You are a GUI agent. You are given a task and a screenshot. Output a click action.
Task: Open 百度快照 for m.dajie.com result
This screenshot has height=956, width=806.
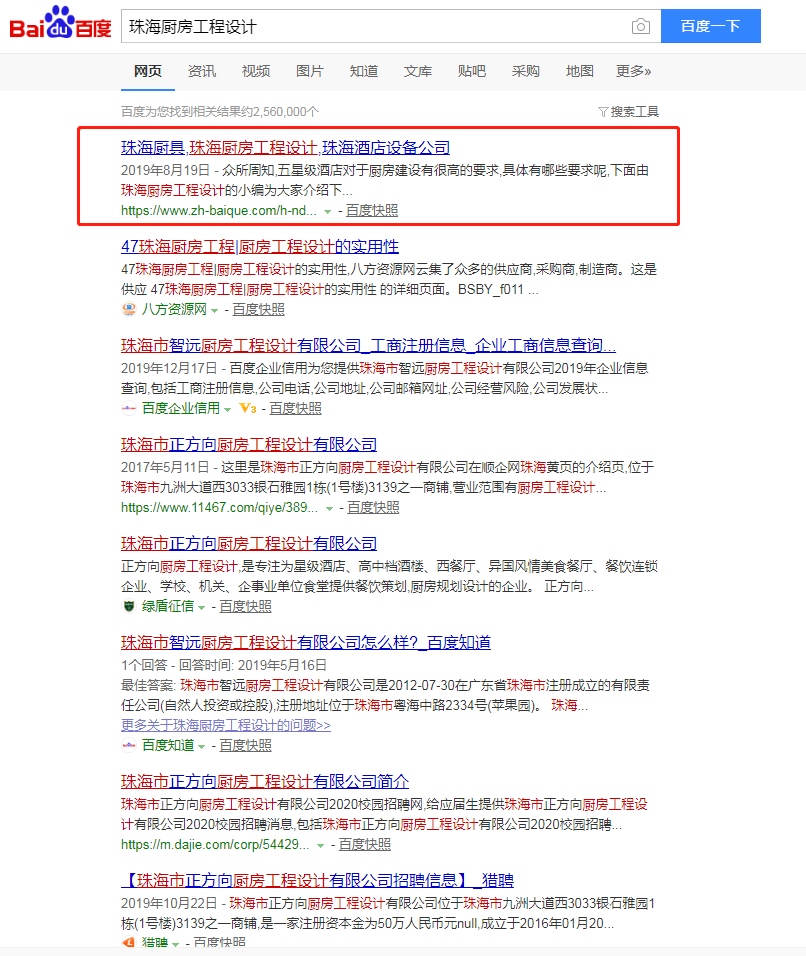tap(365, 844)
